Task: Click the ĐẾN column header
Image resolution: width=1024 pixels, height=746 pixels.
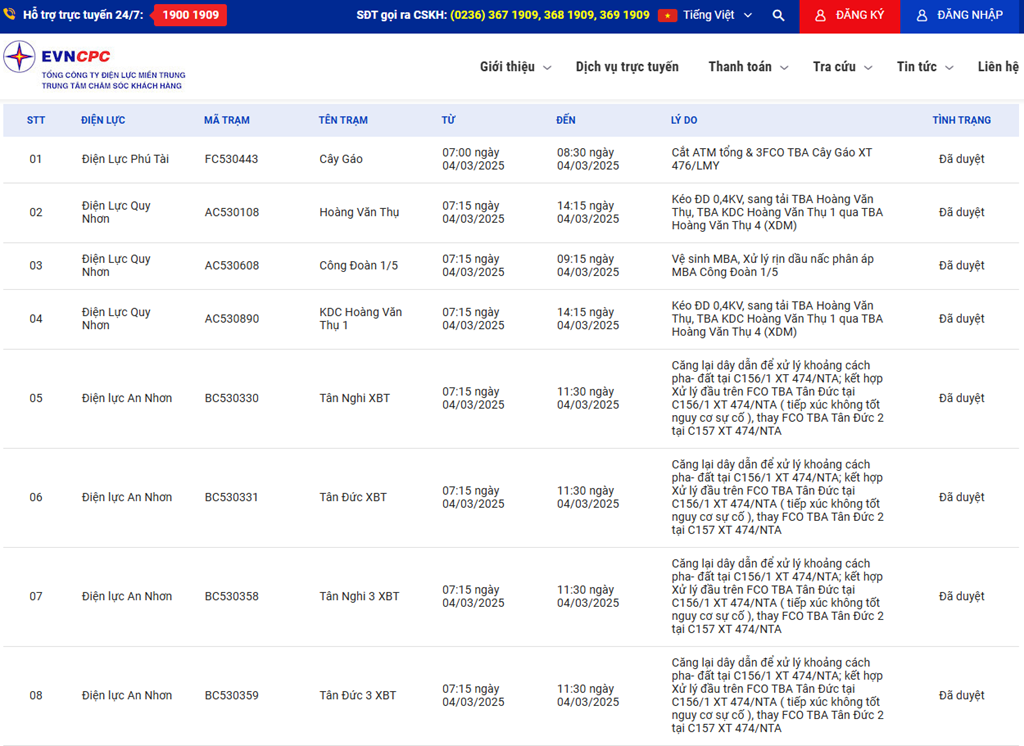Action: tap(566, 120)
